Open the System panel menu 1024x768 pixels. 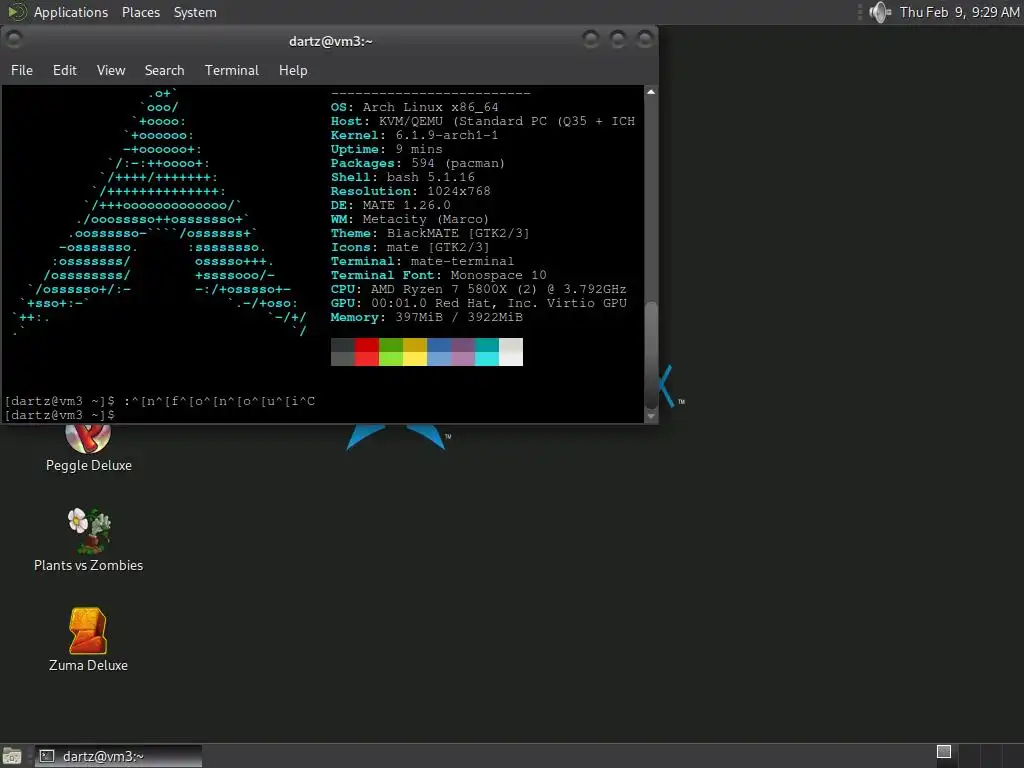pos(195,12)
